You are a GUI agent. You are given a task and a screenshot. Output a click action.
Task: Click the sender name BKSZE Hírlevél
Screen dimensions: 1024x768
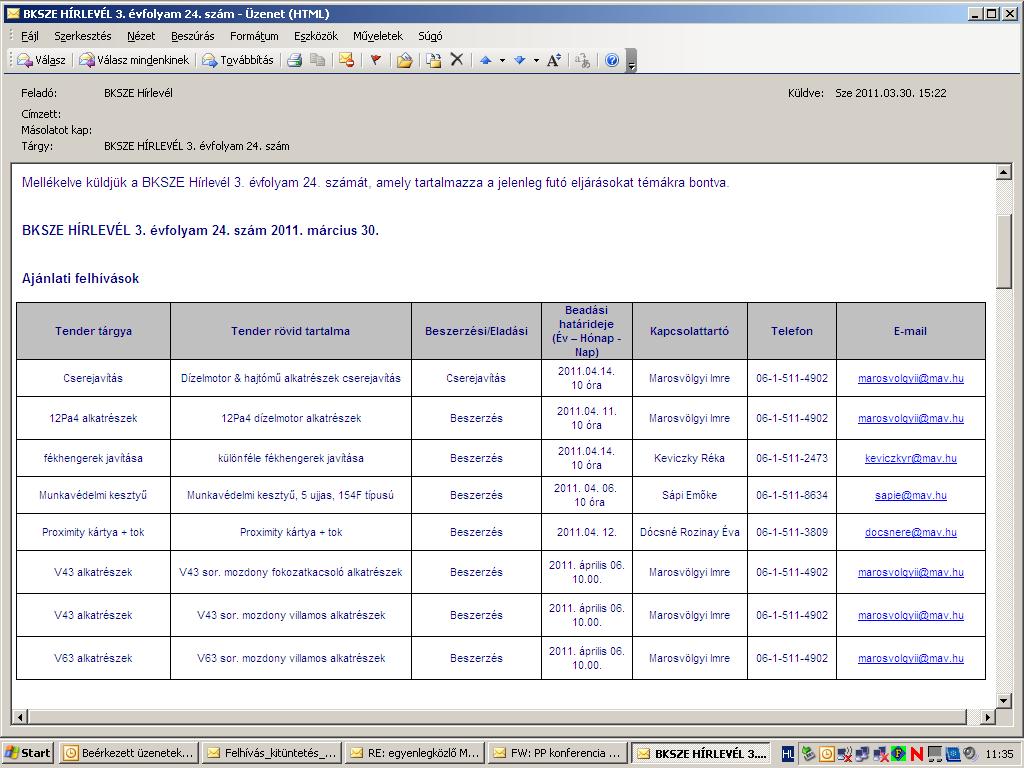pos(138,93)
